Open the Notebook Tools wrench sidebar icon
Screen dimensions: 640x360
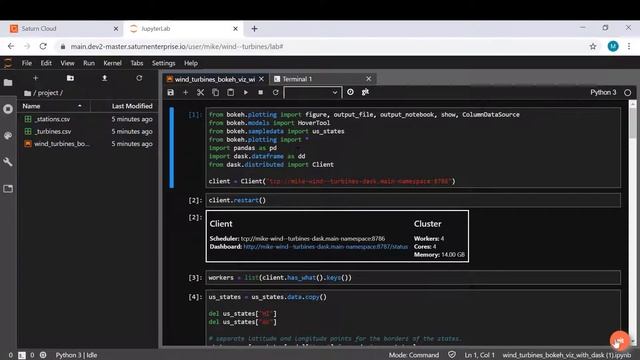click(8, 162)
